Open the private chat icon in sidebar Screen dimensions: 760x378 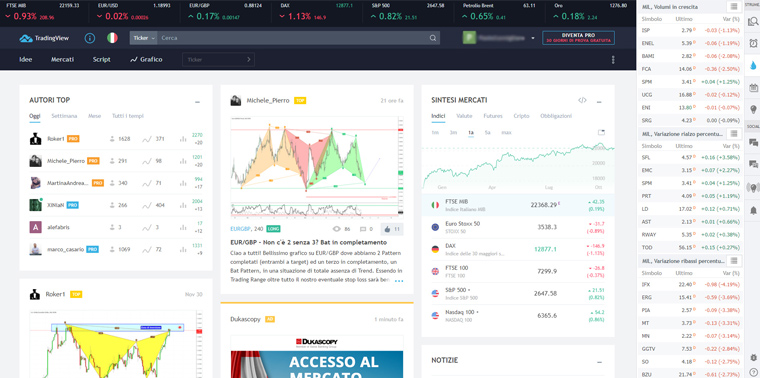pyautogui.click(x=753, y=164)
